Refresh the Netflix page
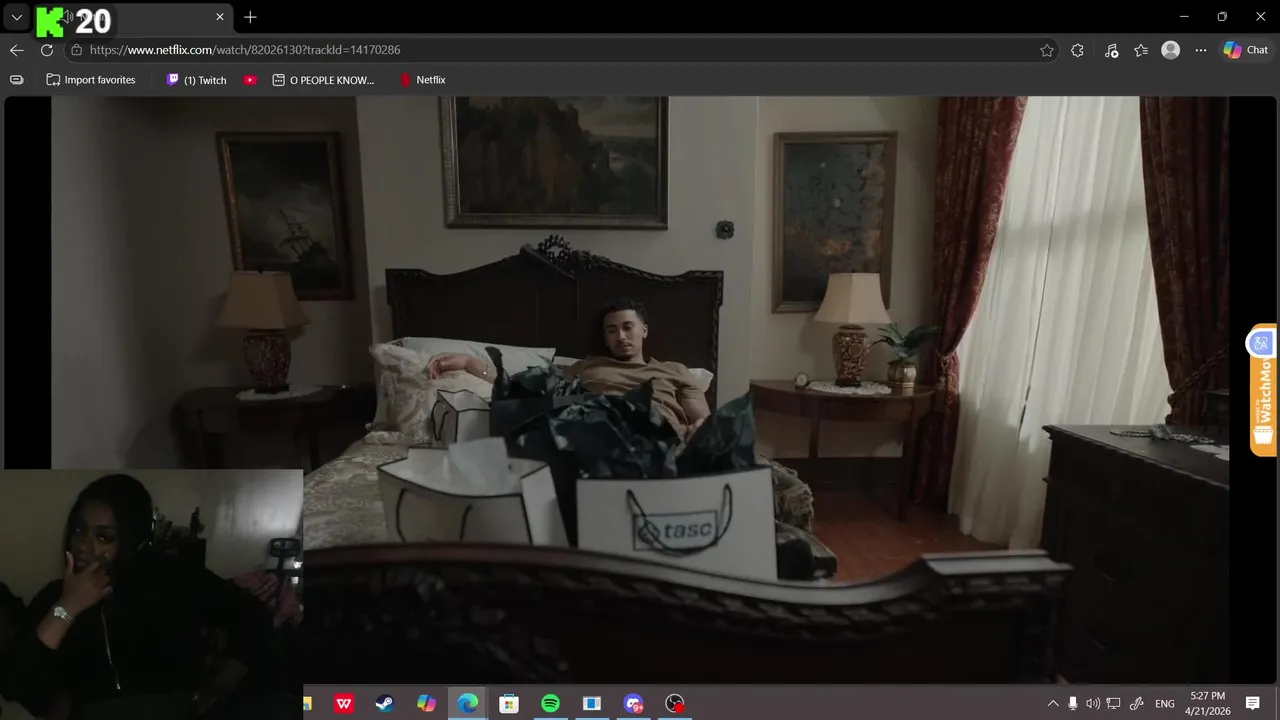This screenshot has width=1280, height=720. [x=47, y=50]
